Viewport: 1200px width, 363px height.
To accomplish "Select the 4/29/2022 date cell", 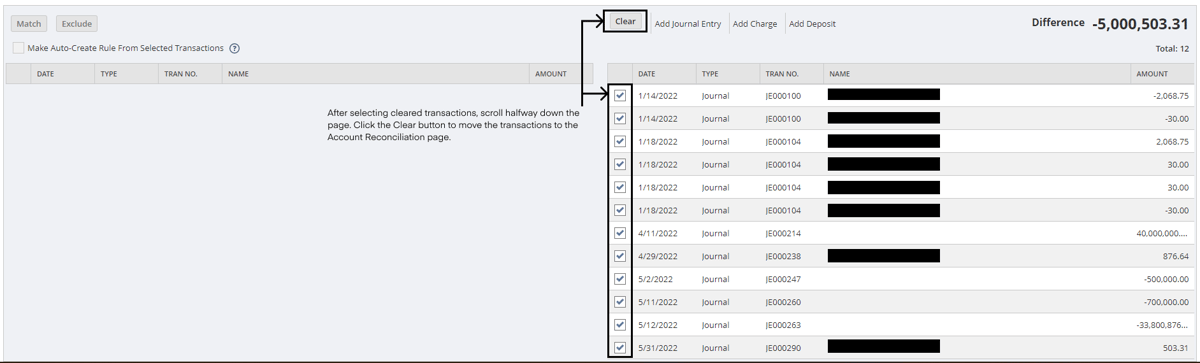I will point(658,256).
